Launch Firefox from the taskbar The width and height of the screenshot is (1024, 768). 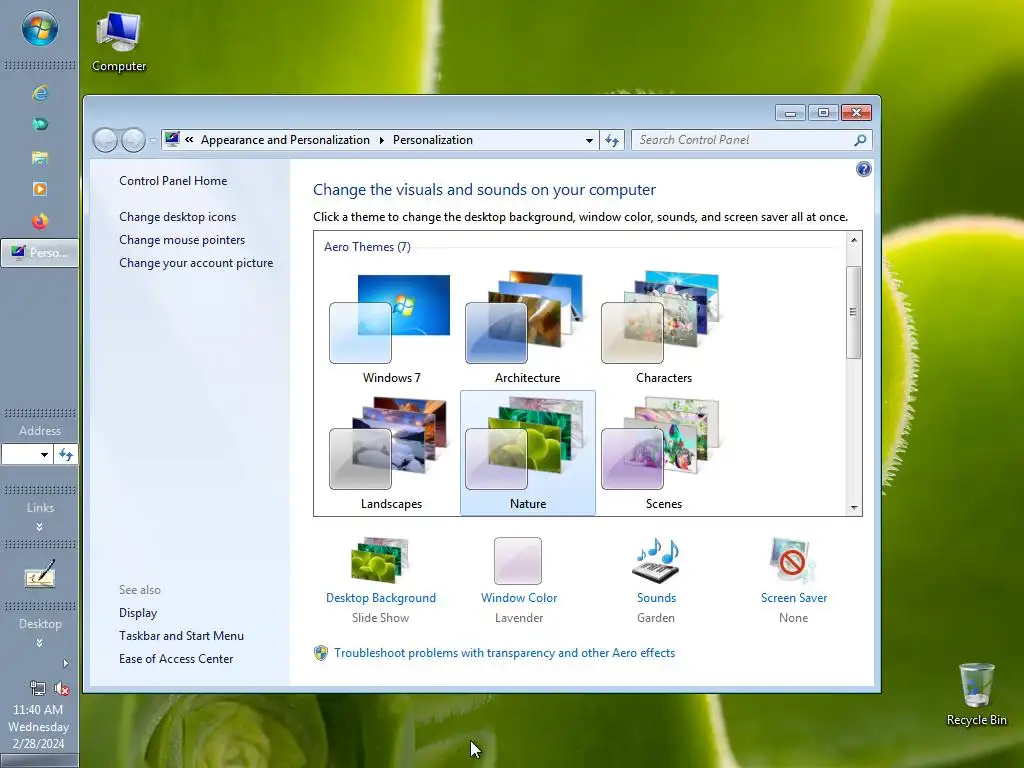tap(40, 221)
